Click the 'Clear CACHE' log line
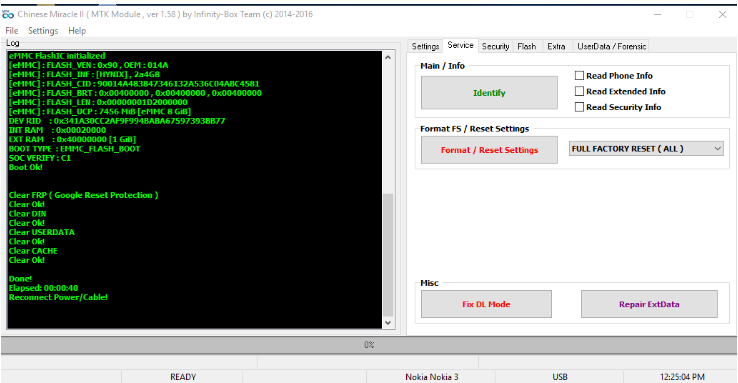The image size is (738, 383). pyautogui.click(x=33, y=251)
